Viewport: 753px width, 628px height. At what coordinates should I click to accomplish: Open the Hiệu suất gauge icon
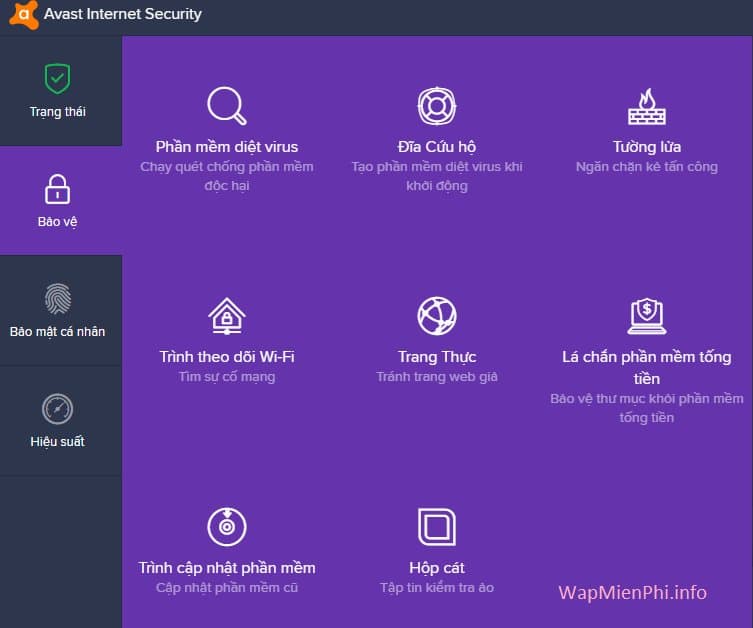[x=58, y=409]
